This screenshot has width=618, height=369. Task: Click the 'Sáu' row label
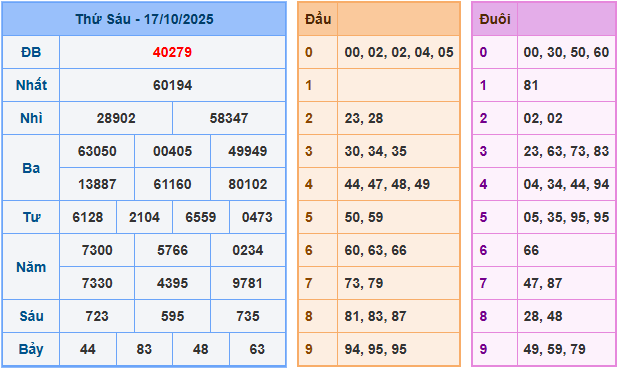[x=31, y=316]
